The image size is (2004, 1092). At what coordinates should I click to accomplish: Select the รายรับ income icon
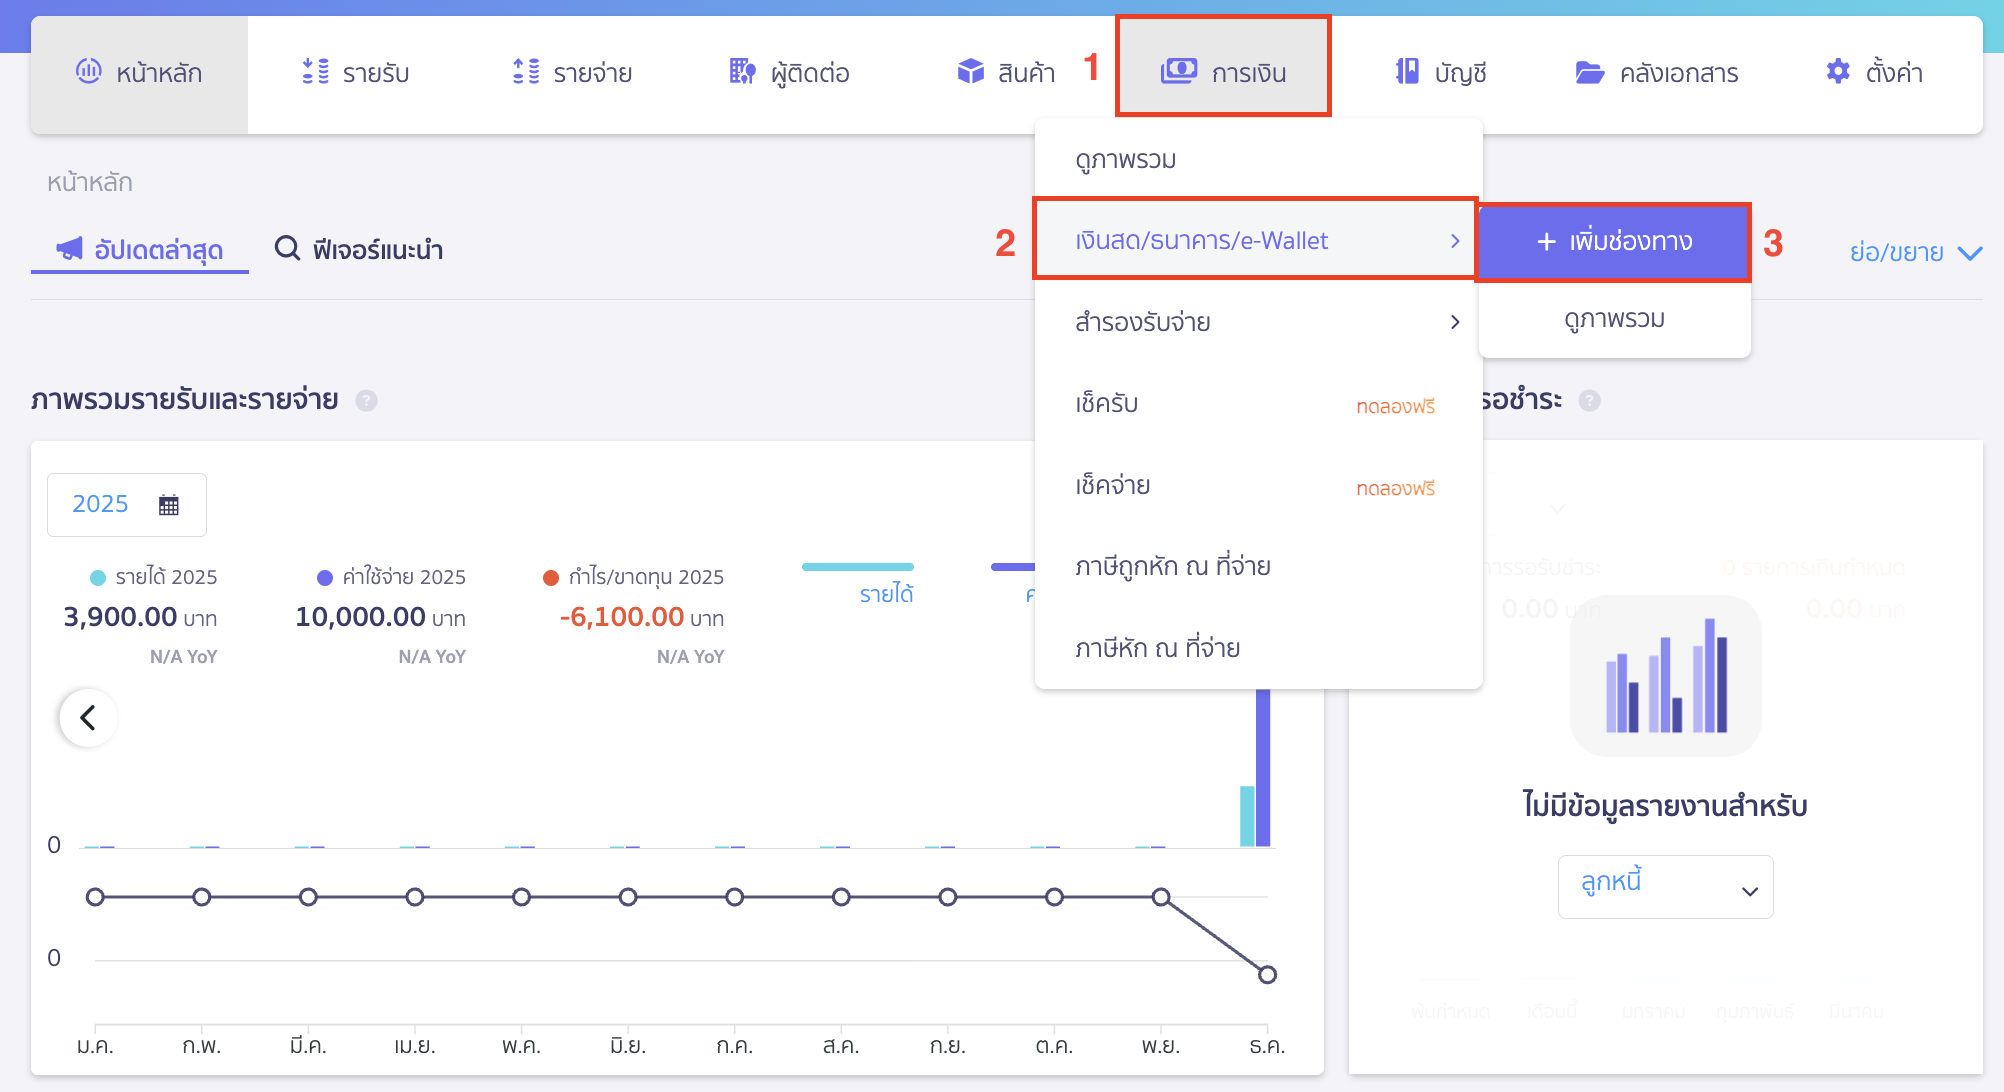click(313, 71)
